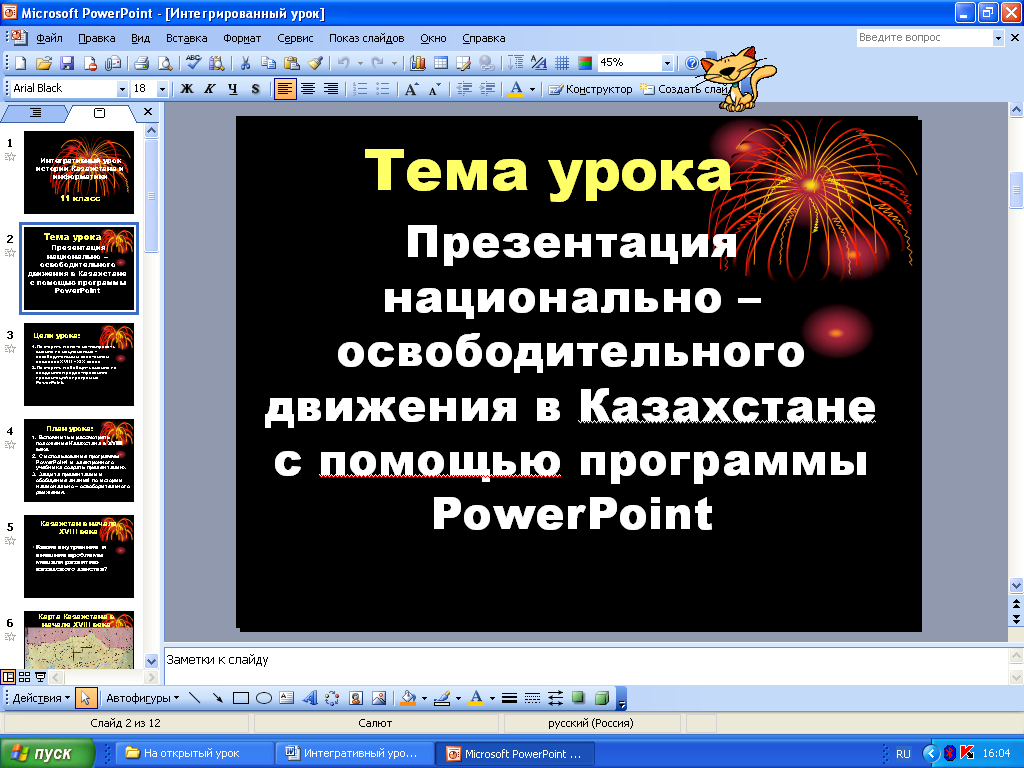Run the spelling check
Image resolution: width=1024 pixels, height=768 pixels.
pyautogui.click(x=193, y=63)
